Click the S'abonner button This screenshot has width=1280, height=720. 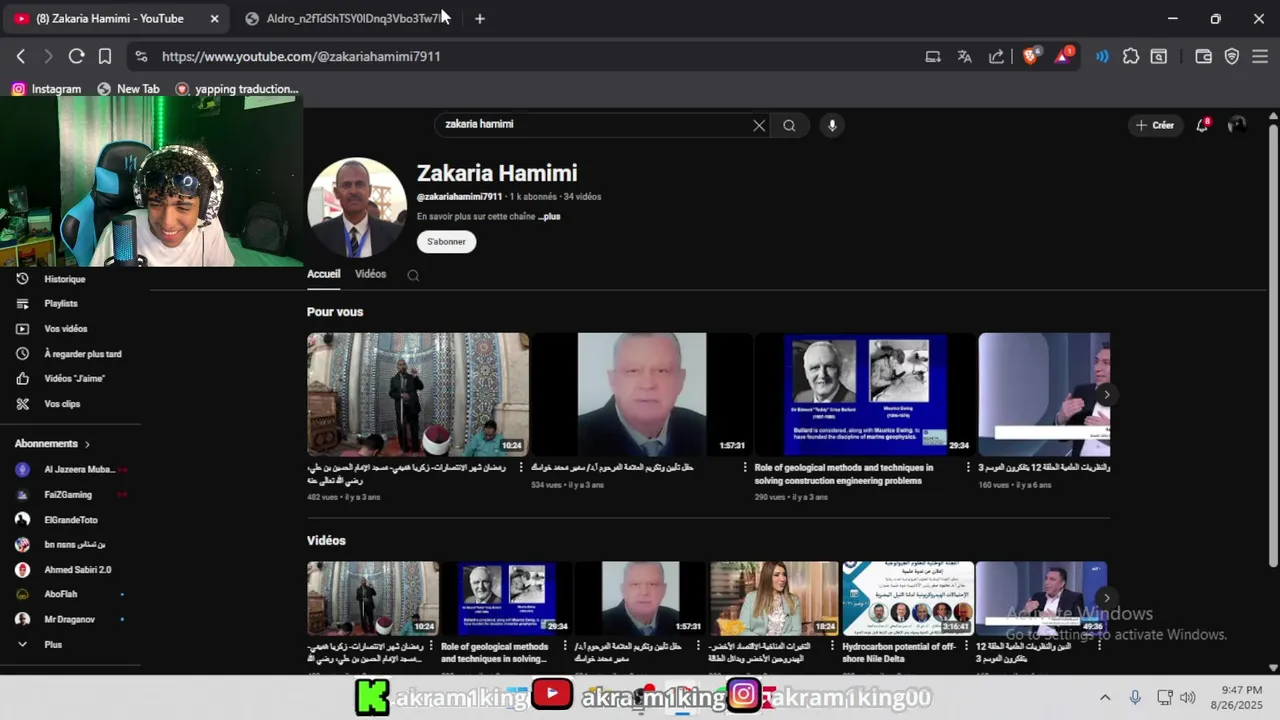pyautogui.click(x=446, y=242)
